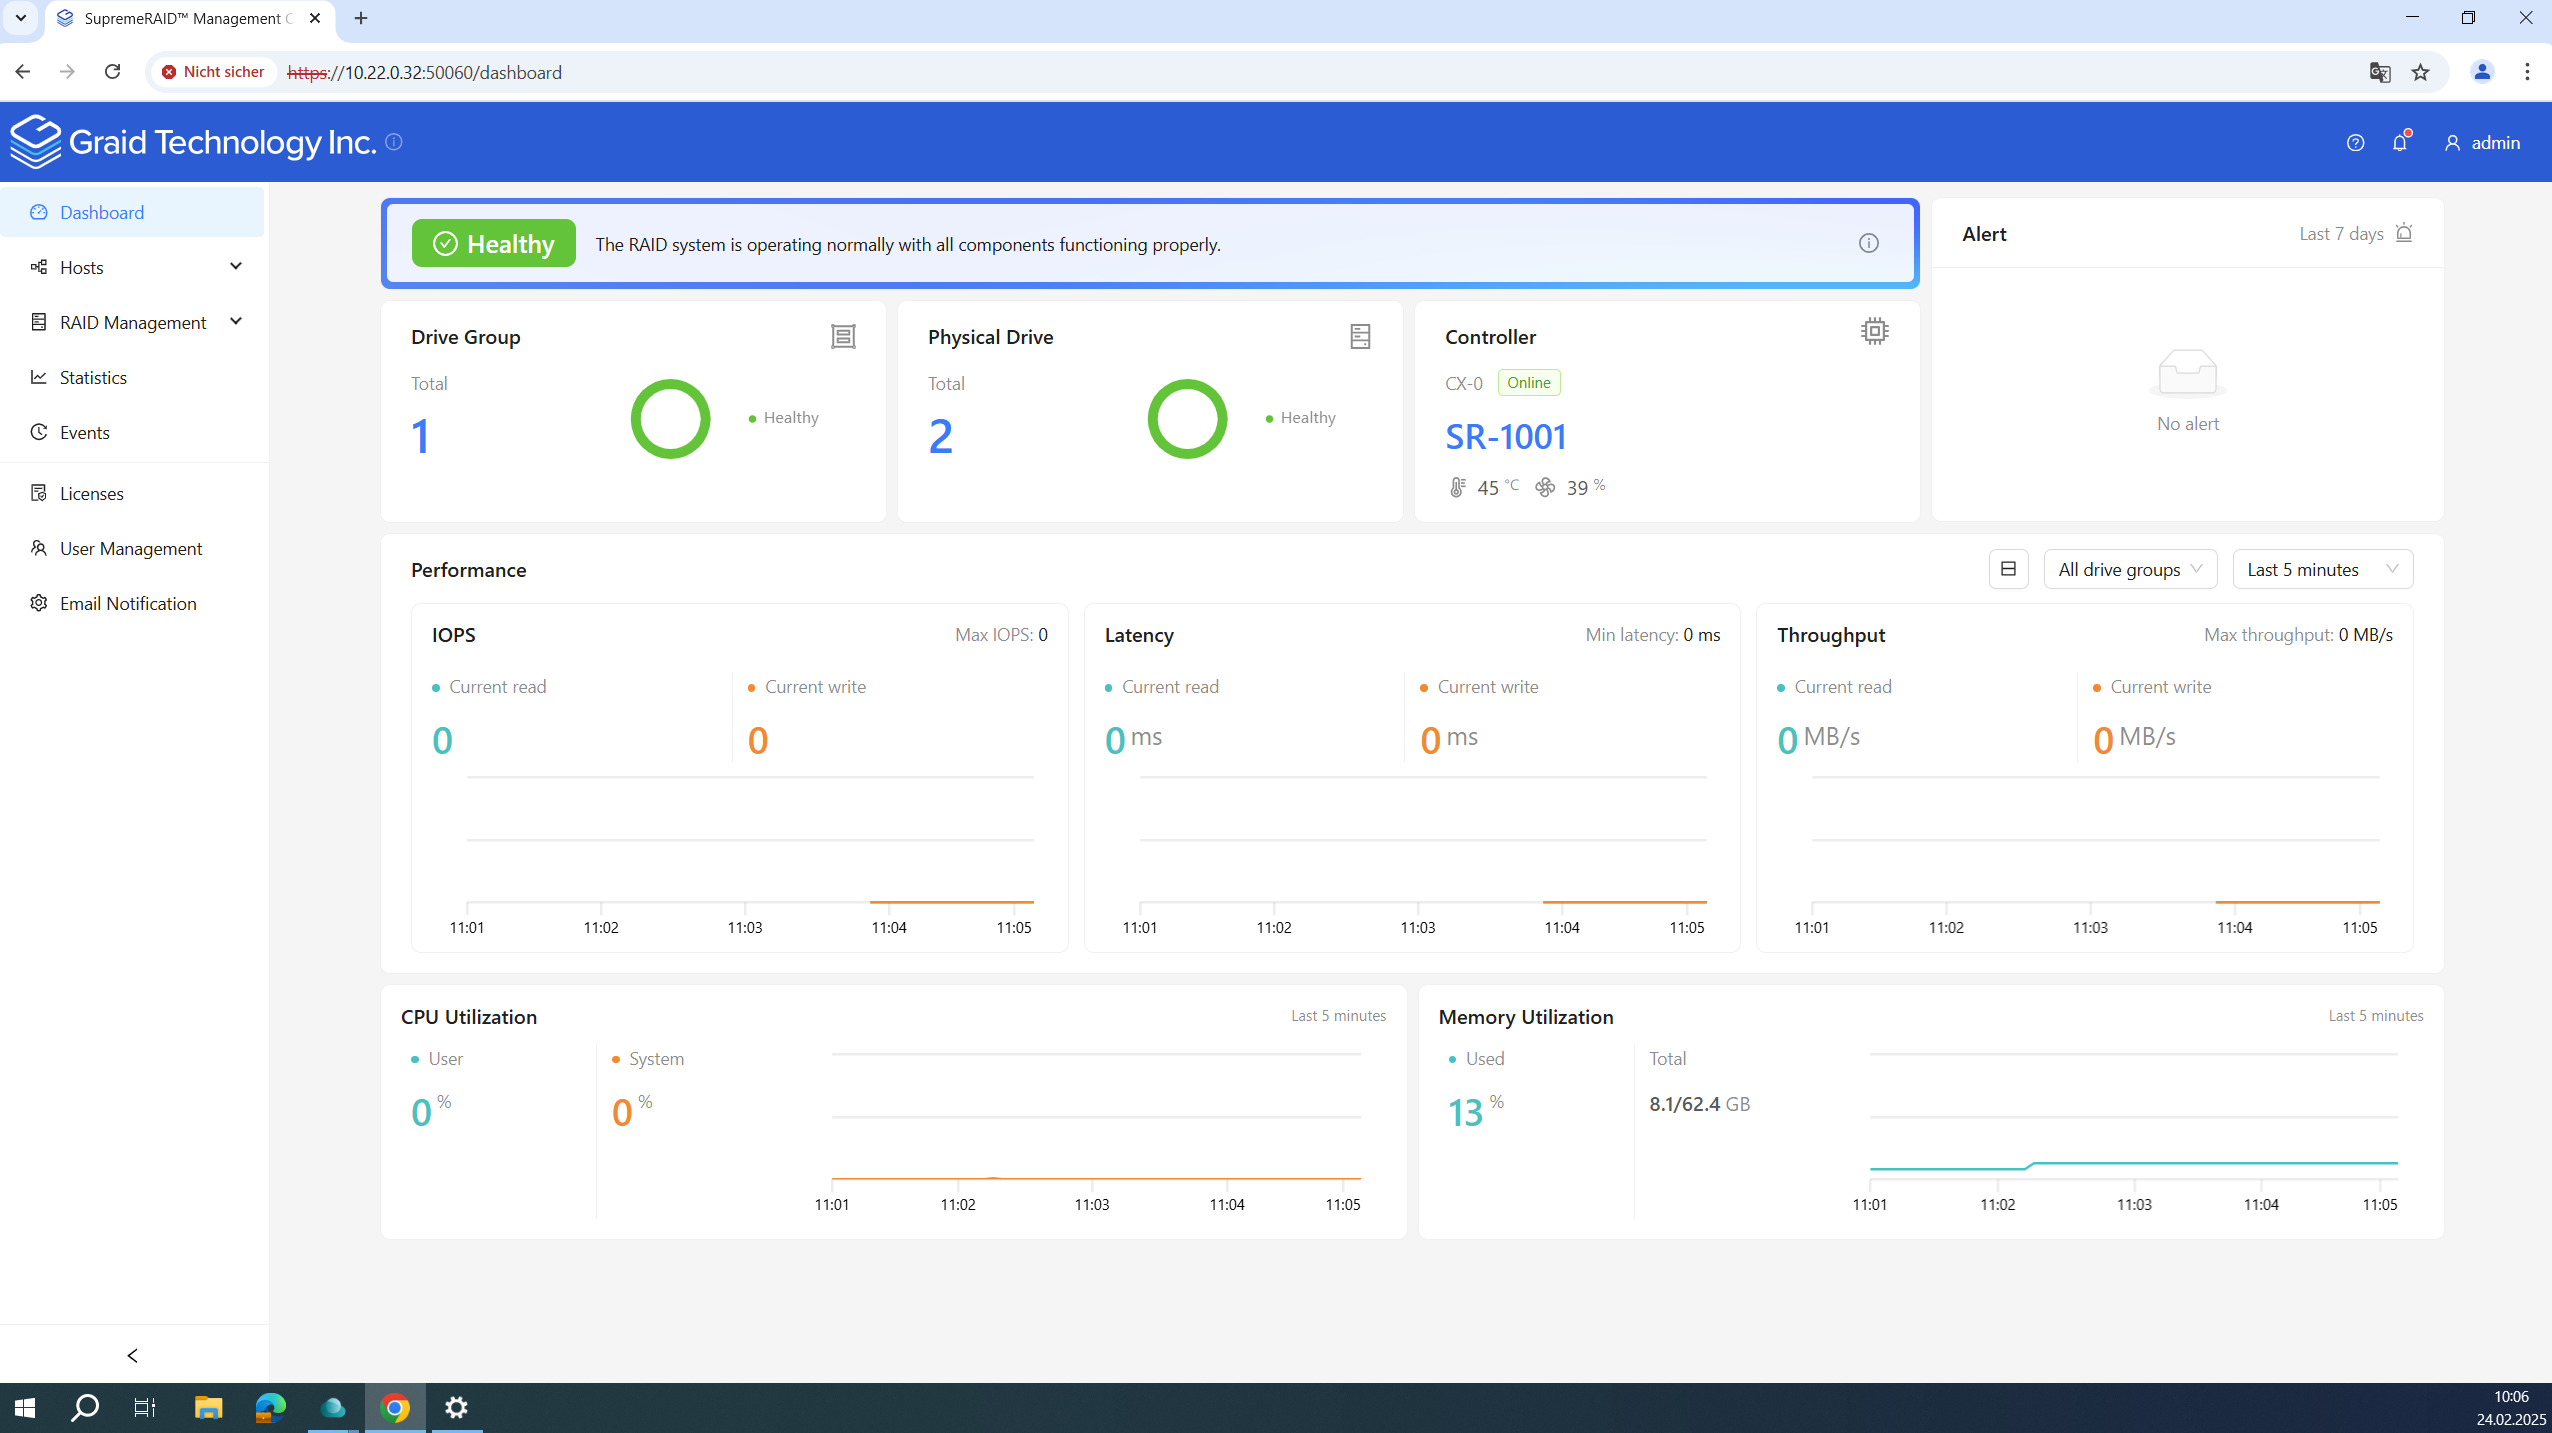Collapse the sidebar with the arrow
Image resolution: width=2552 pixels, height=1433 pixels.
(133, 1355)
